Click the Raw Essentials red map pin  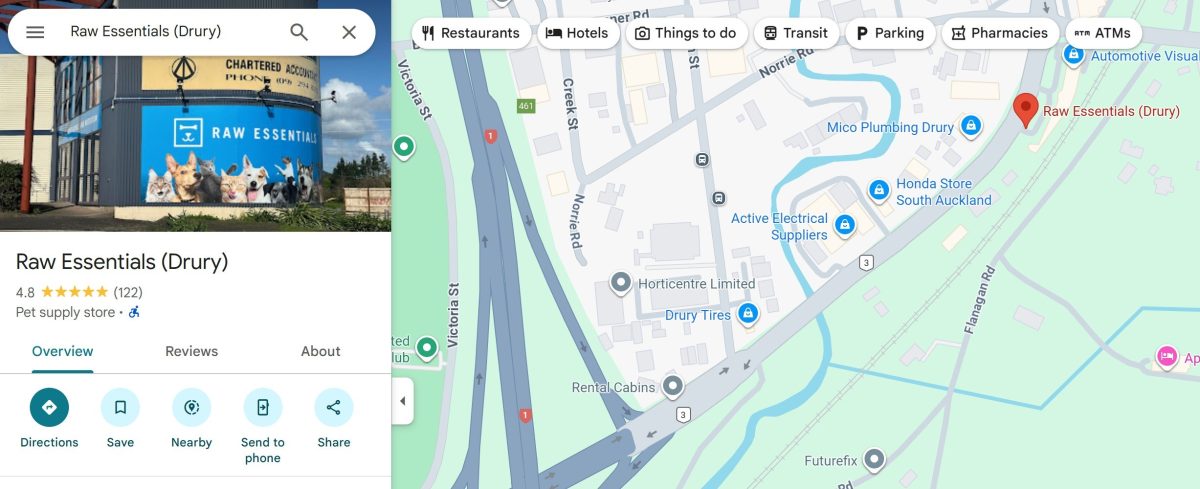pyautogui.click(x=1025, y=110)
